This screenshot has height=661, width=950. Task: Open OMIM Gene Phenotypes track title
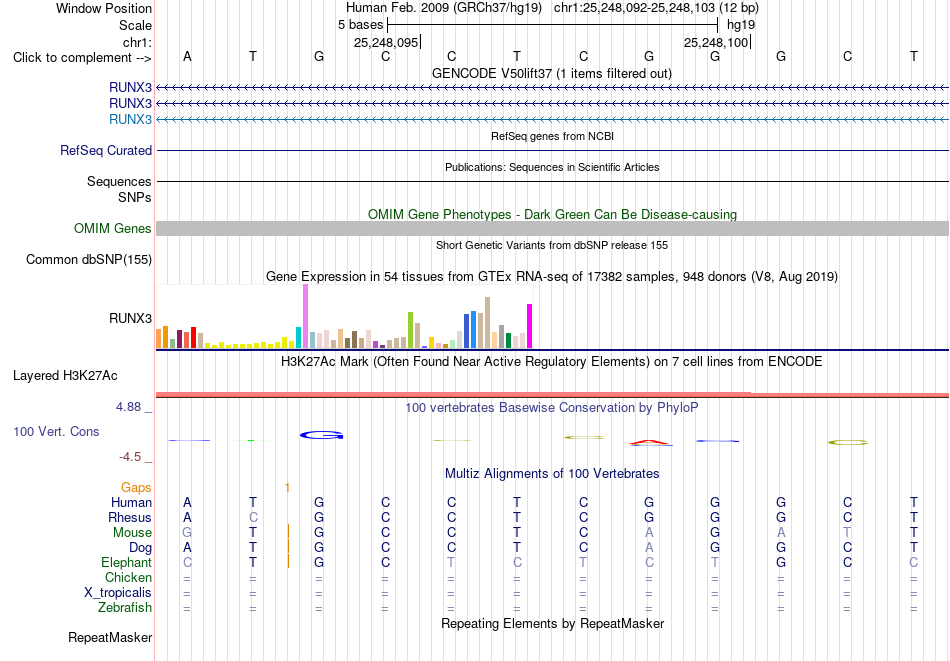click(x=552, y=214)
